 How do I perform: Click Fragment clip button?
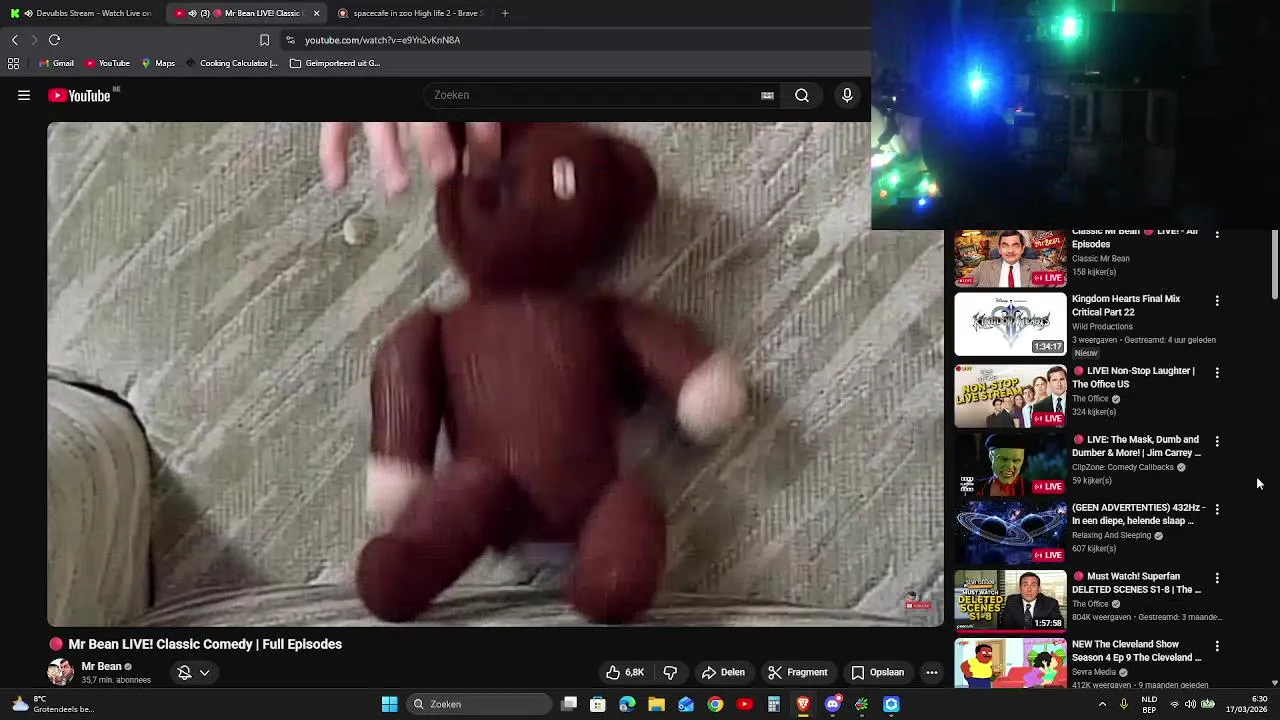click(x=797, y=672)
